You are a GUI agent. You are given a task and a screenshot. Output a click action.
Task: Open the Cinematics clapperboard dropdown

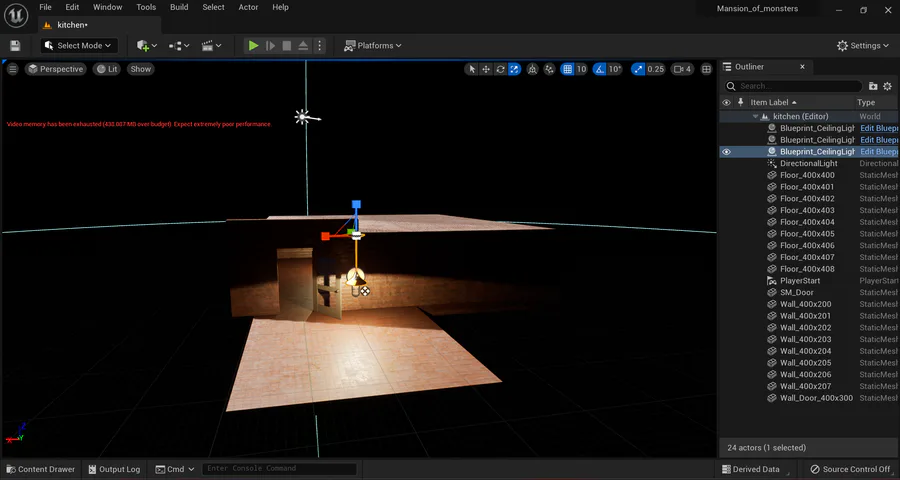(x=211, y=45)
